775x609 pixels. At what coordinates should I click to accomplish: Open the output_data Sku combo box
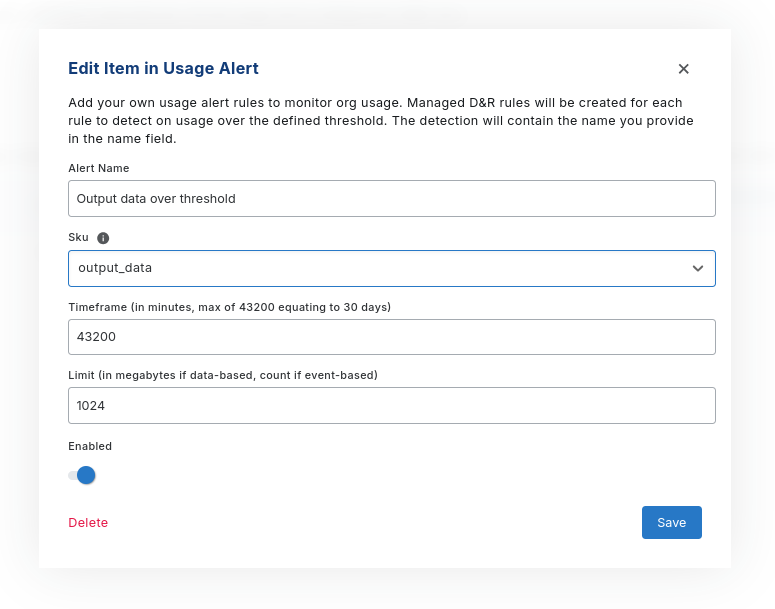pos(380,268)
